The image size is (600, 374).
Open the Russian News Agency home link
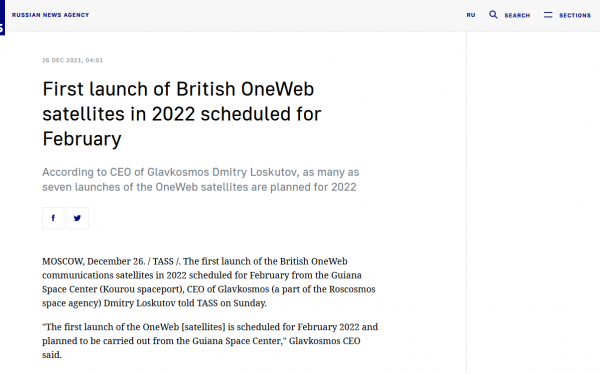(50, 15)
